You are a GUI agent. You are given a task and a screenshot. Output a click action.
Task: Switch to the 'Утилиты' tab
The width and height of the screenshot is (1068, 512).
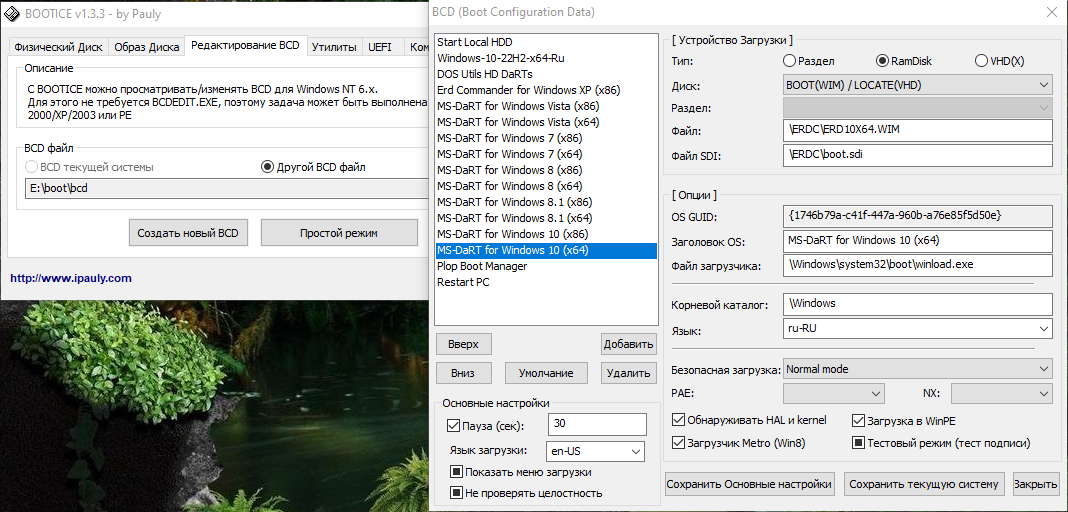click(334, 46)
